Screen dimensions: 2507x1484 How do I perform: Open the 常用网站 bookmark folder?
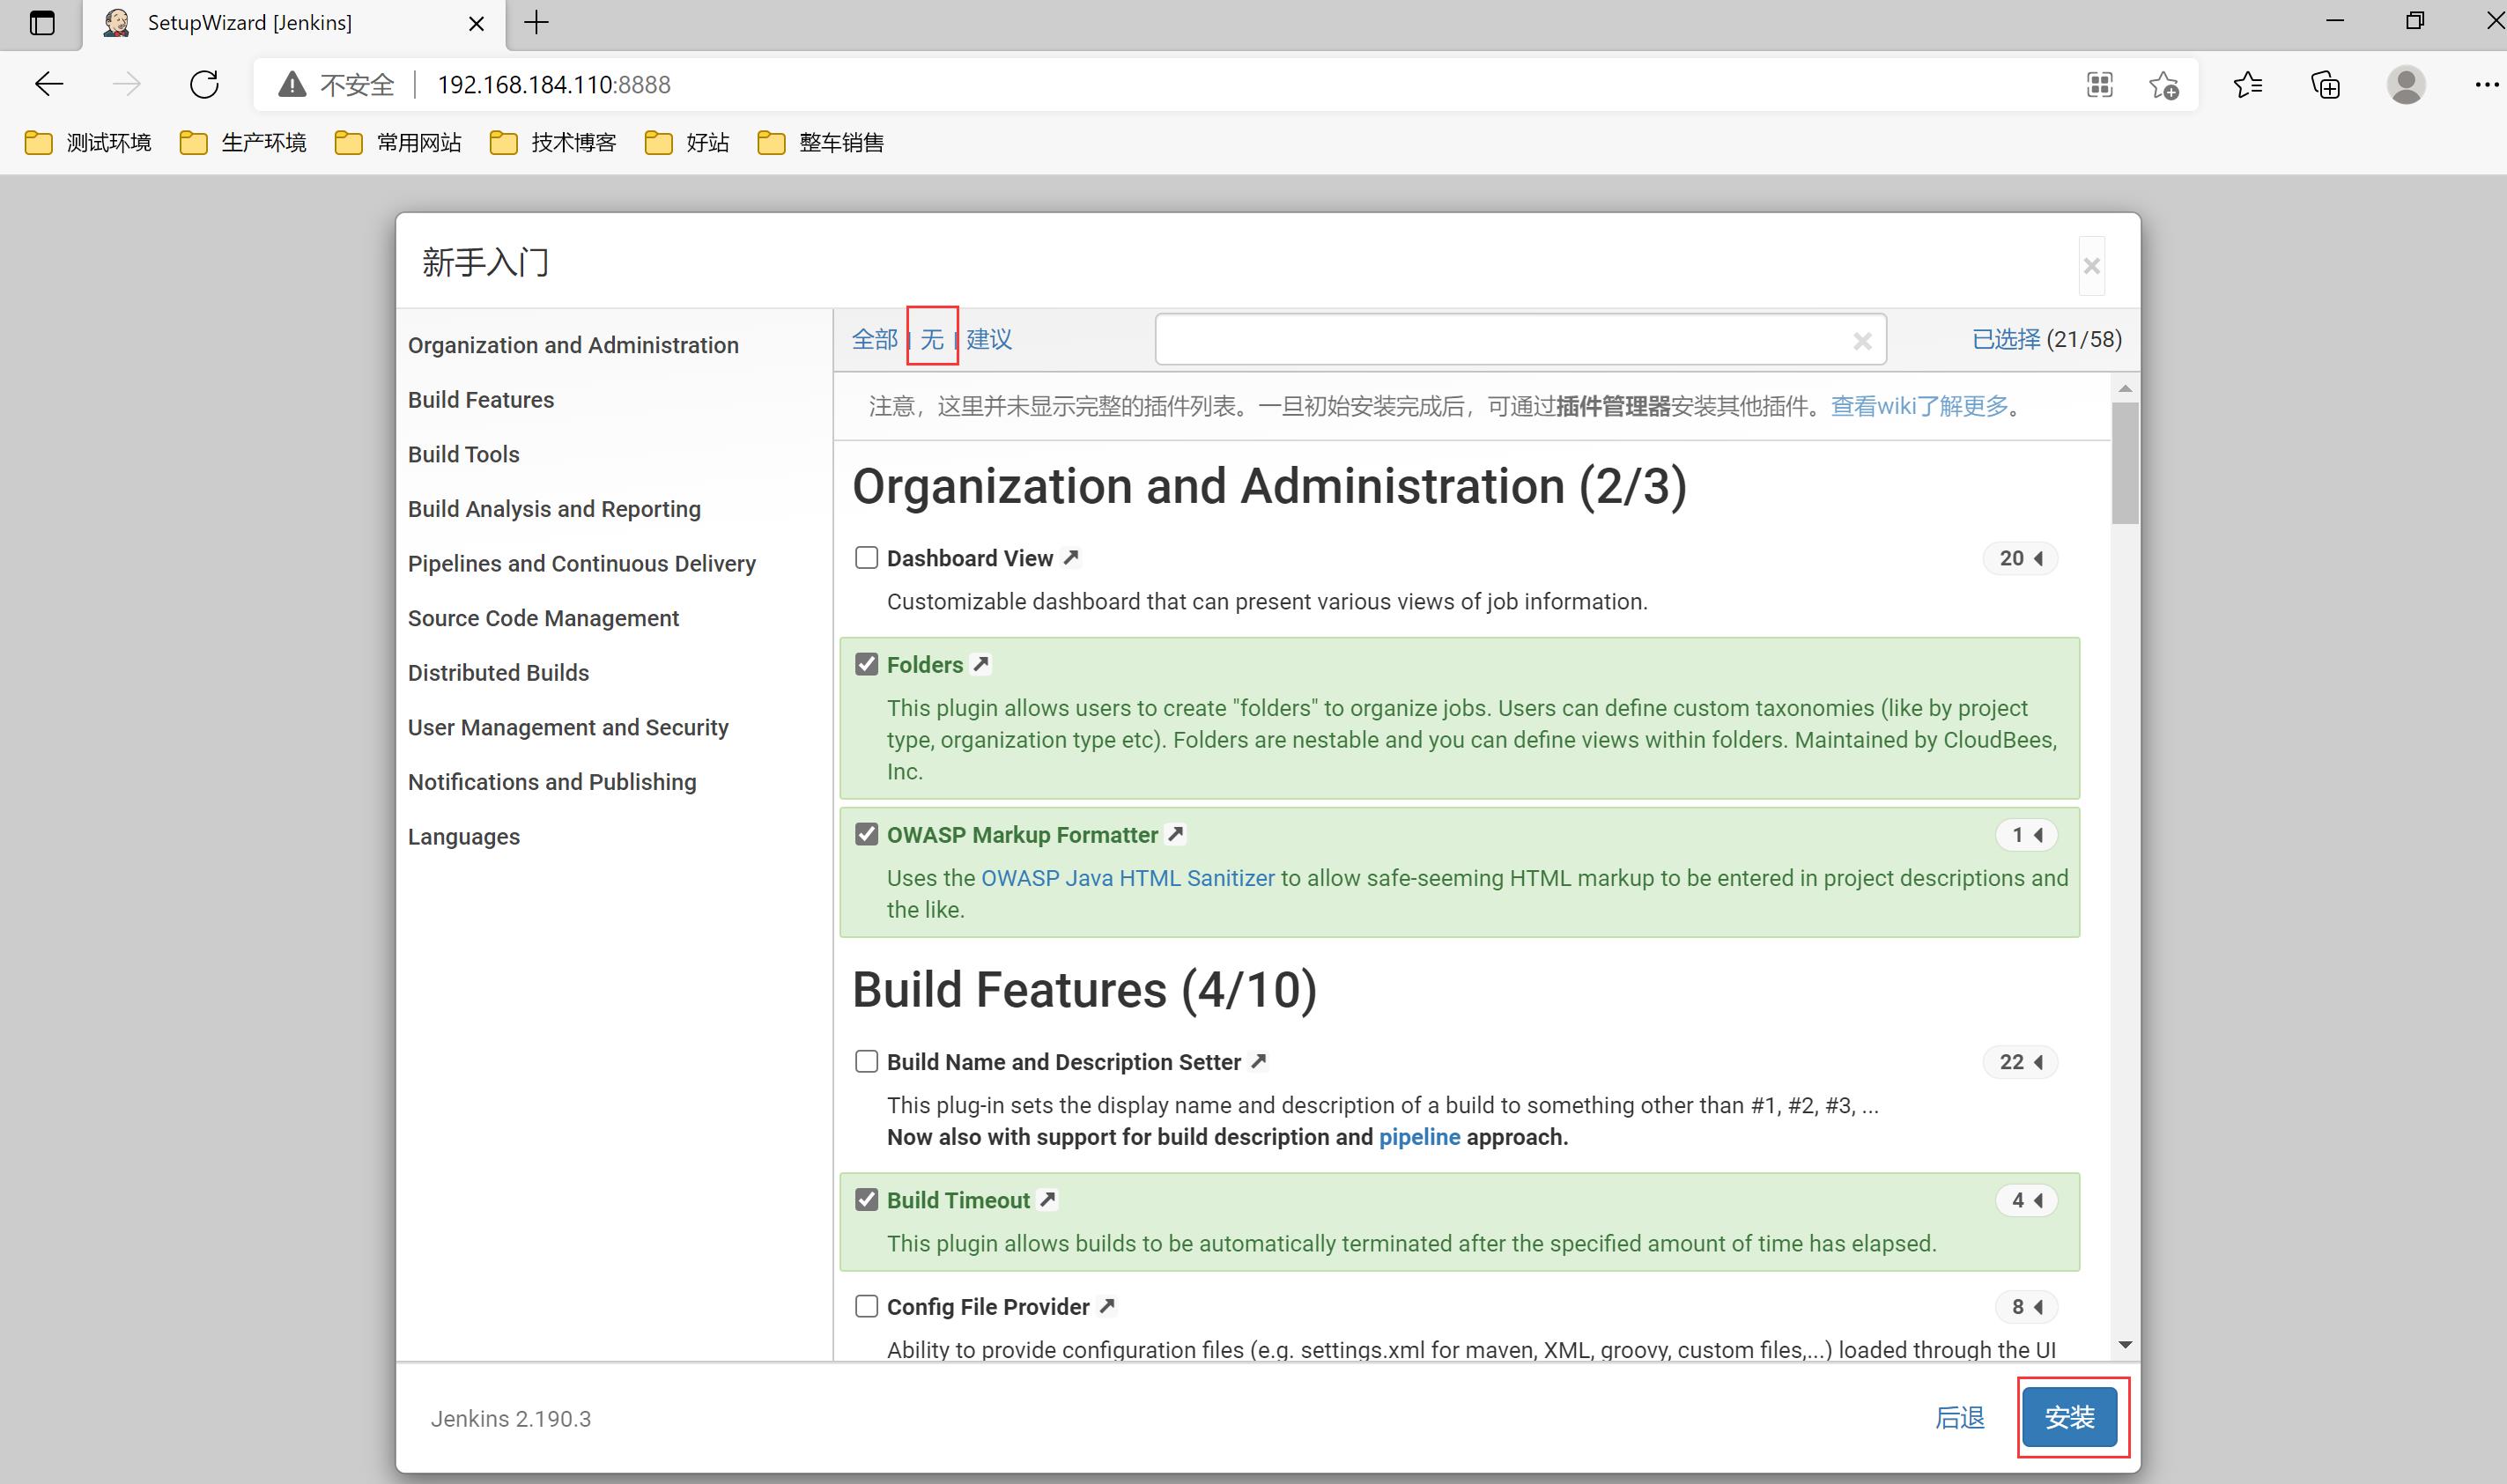[398, 143]
